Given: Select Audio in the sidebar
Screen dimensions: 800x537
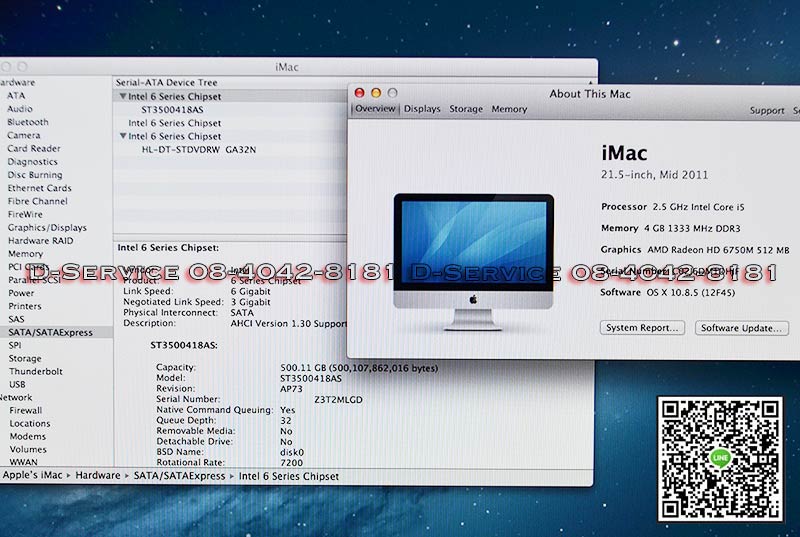Looking at the screenshot, I should [20, 109].
